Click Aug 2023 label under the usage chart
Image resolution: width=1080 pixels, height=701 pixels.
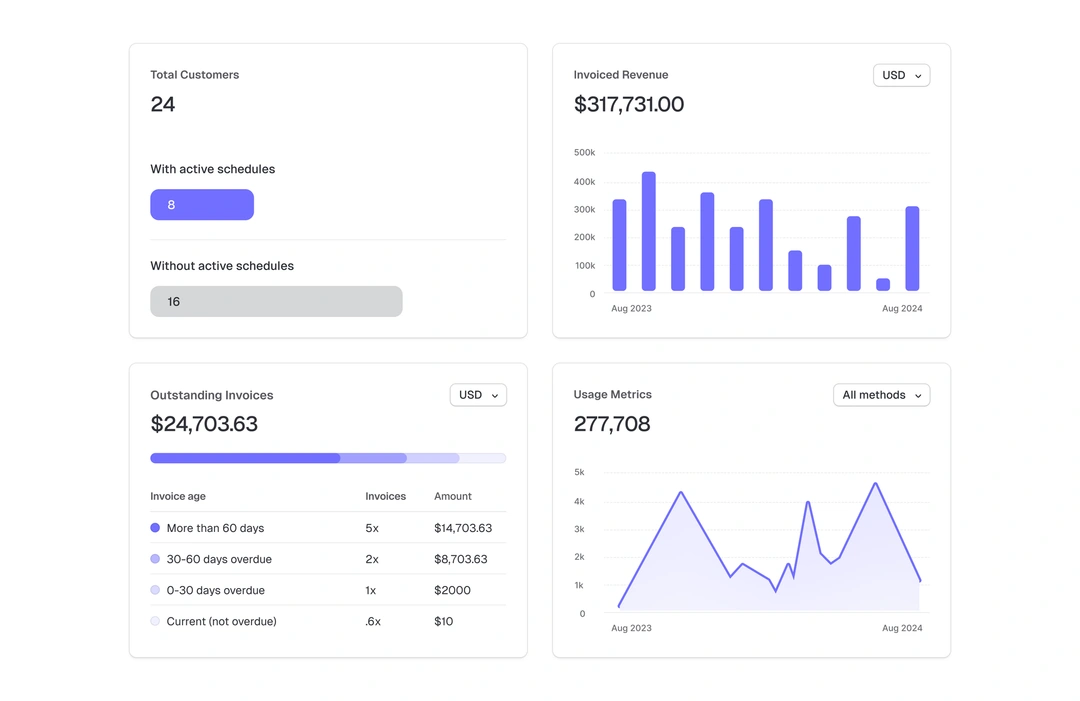tap(631, 628)
